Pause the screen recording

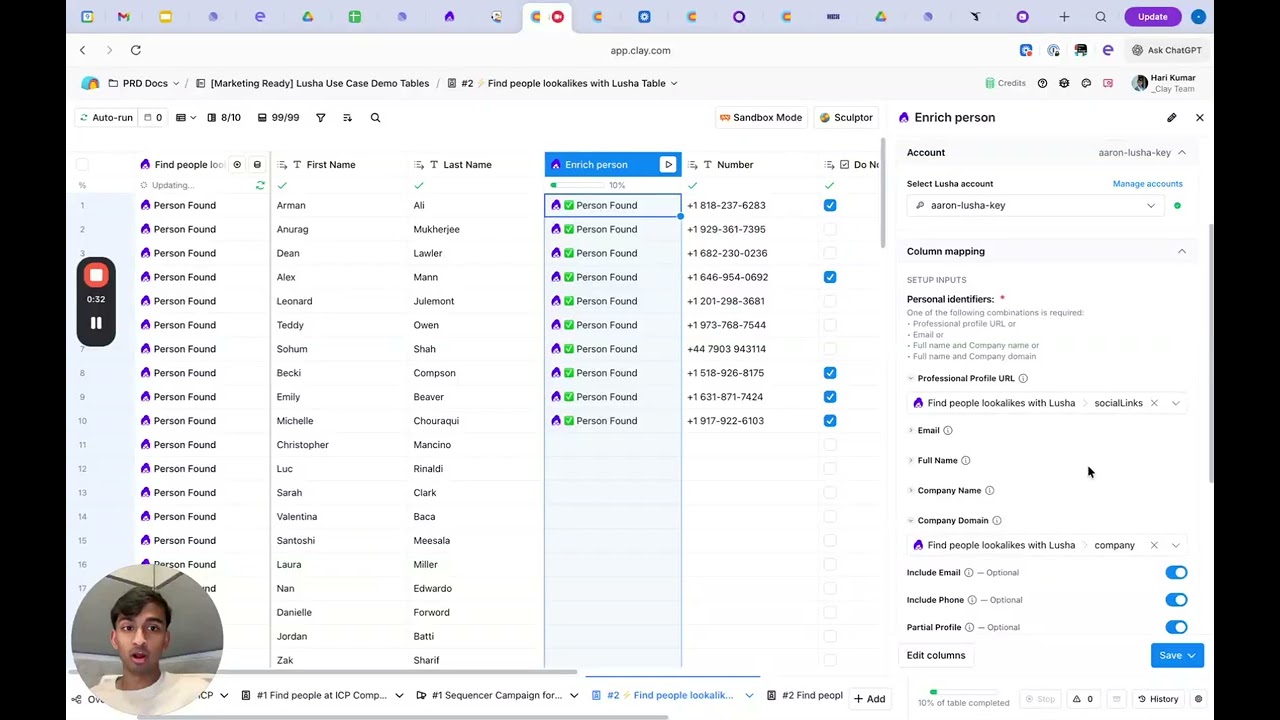click(96, 323)
